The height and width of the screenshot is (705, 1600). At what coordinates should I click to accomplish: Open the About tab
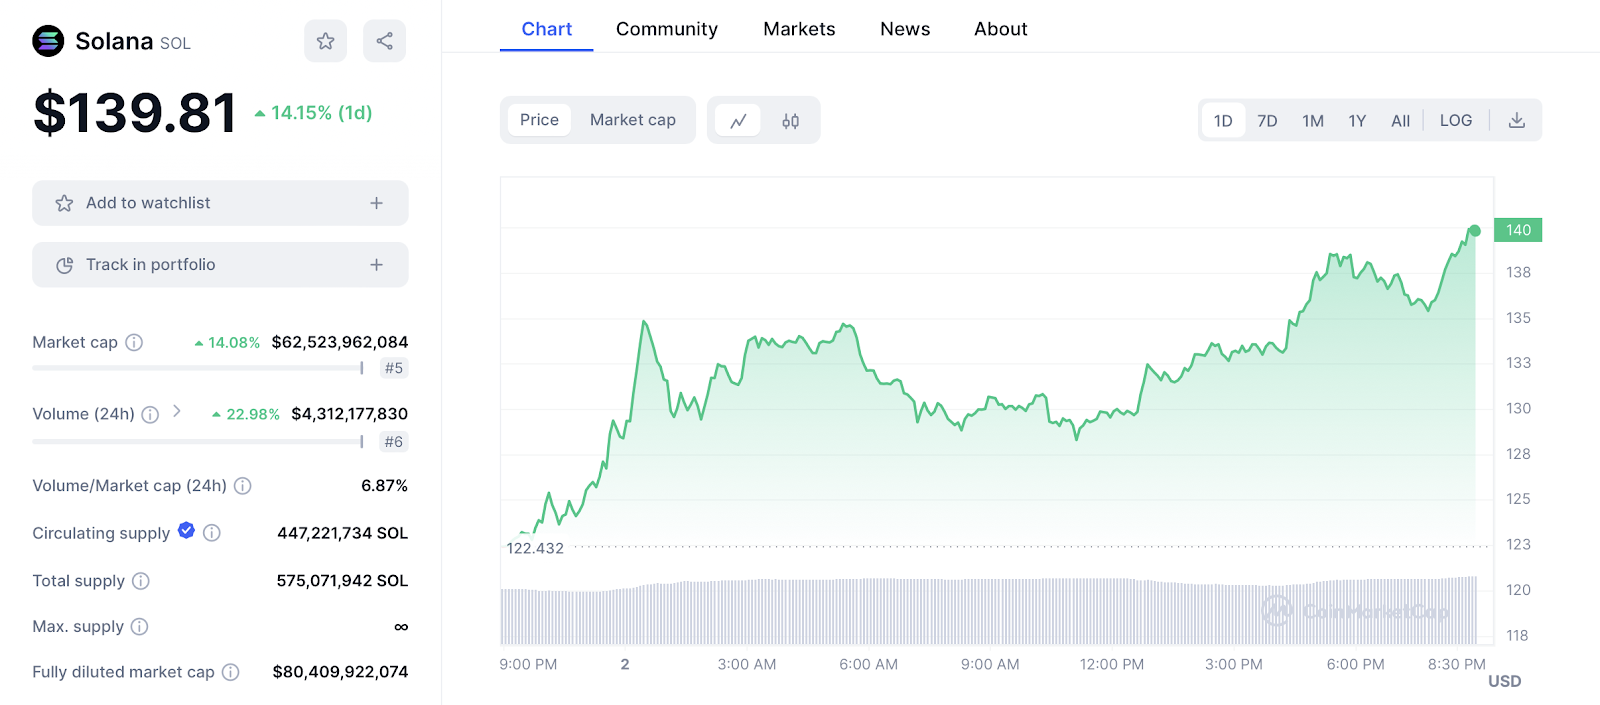point(1001,29)
